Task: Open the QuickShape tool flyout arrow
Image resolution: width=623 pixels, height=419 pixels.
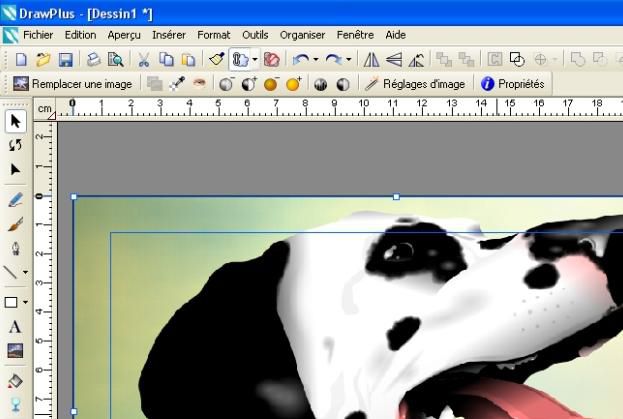Action: coord(26,302)
